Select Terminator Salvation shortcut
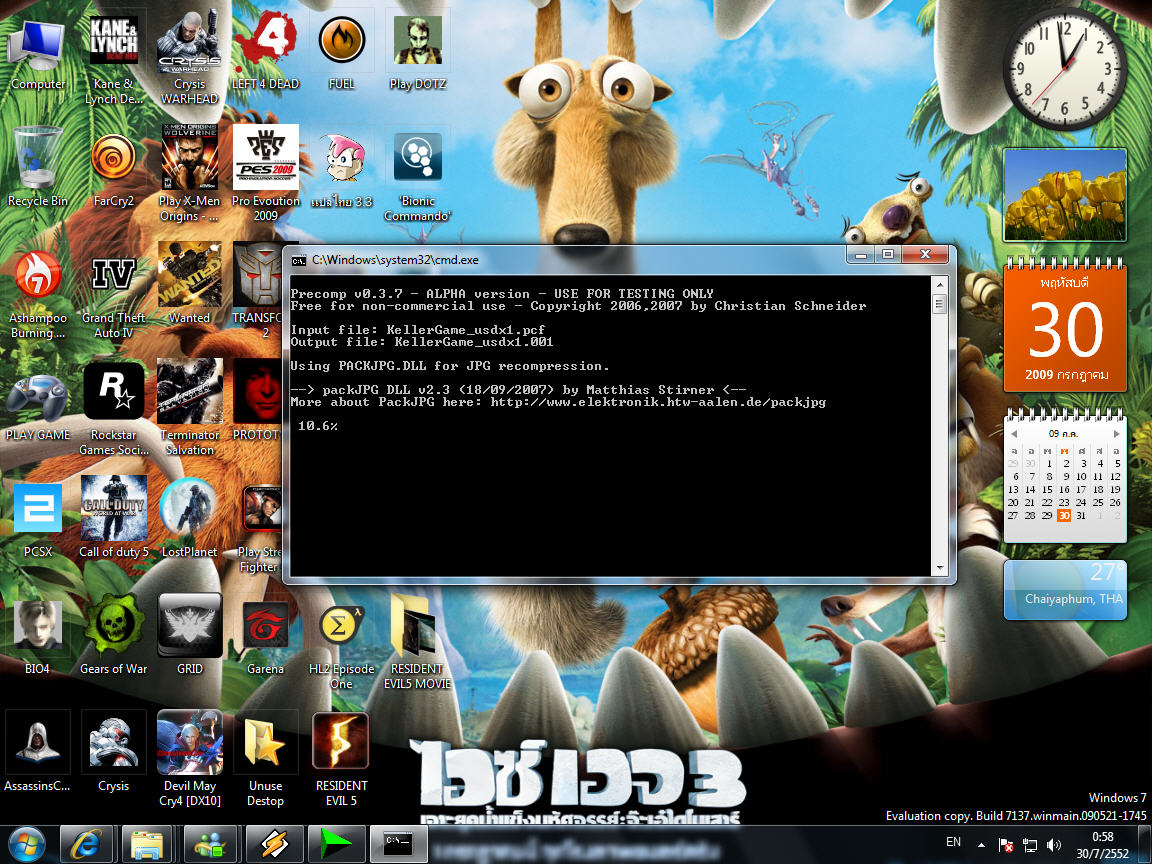The width and height of the screenshot is (1152, 864). pos(190,408)
